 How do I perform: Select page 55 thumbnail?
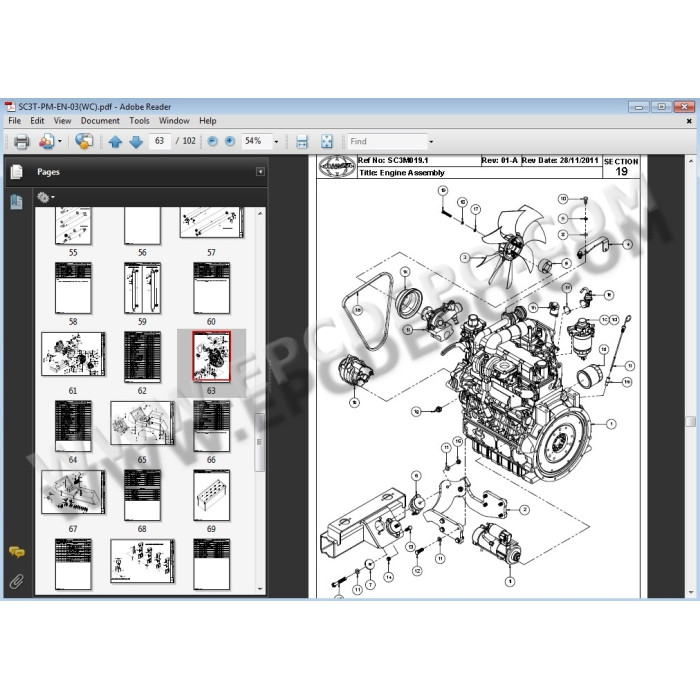click(x=73, y=225)
